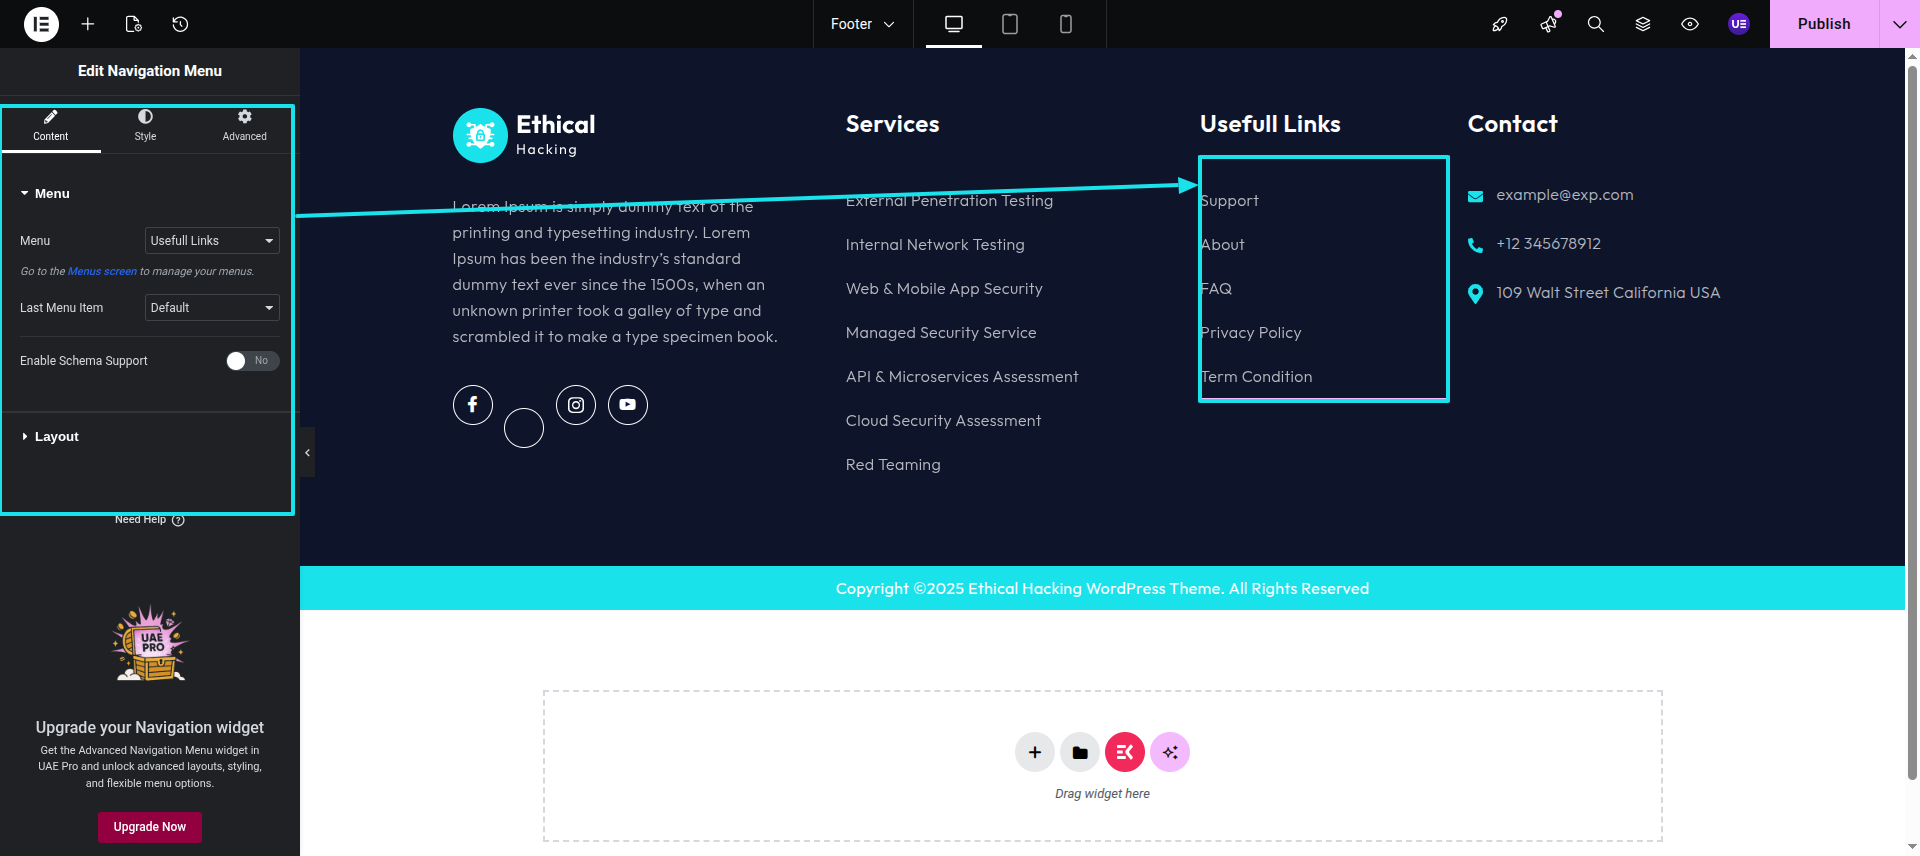Switch to tablet responsive view
The height and width of the screenshot is (856, 1920).
coord(1009,24)
